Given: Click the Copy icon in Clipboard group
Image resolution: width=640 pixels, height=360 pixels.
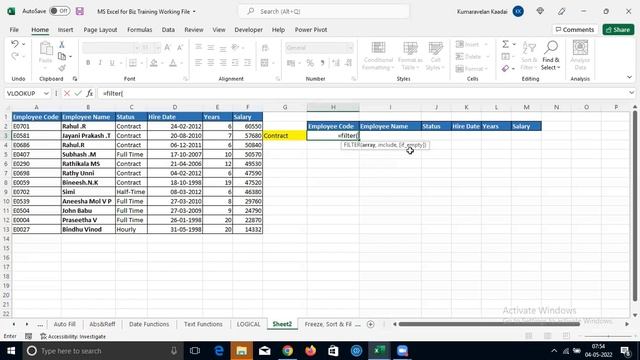Looking at the screenshot, I should pyautogui.click(x=62, y=56).
